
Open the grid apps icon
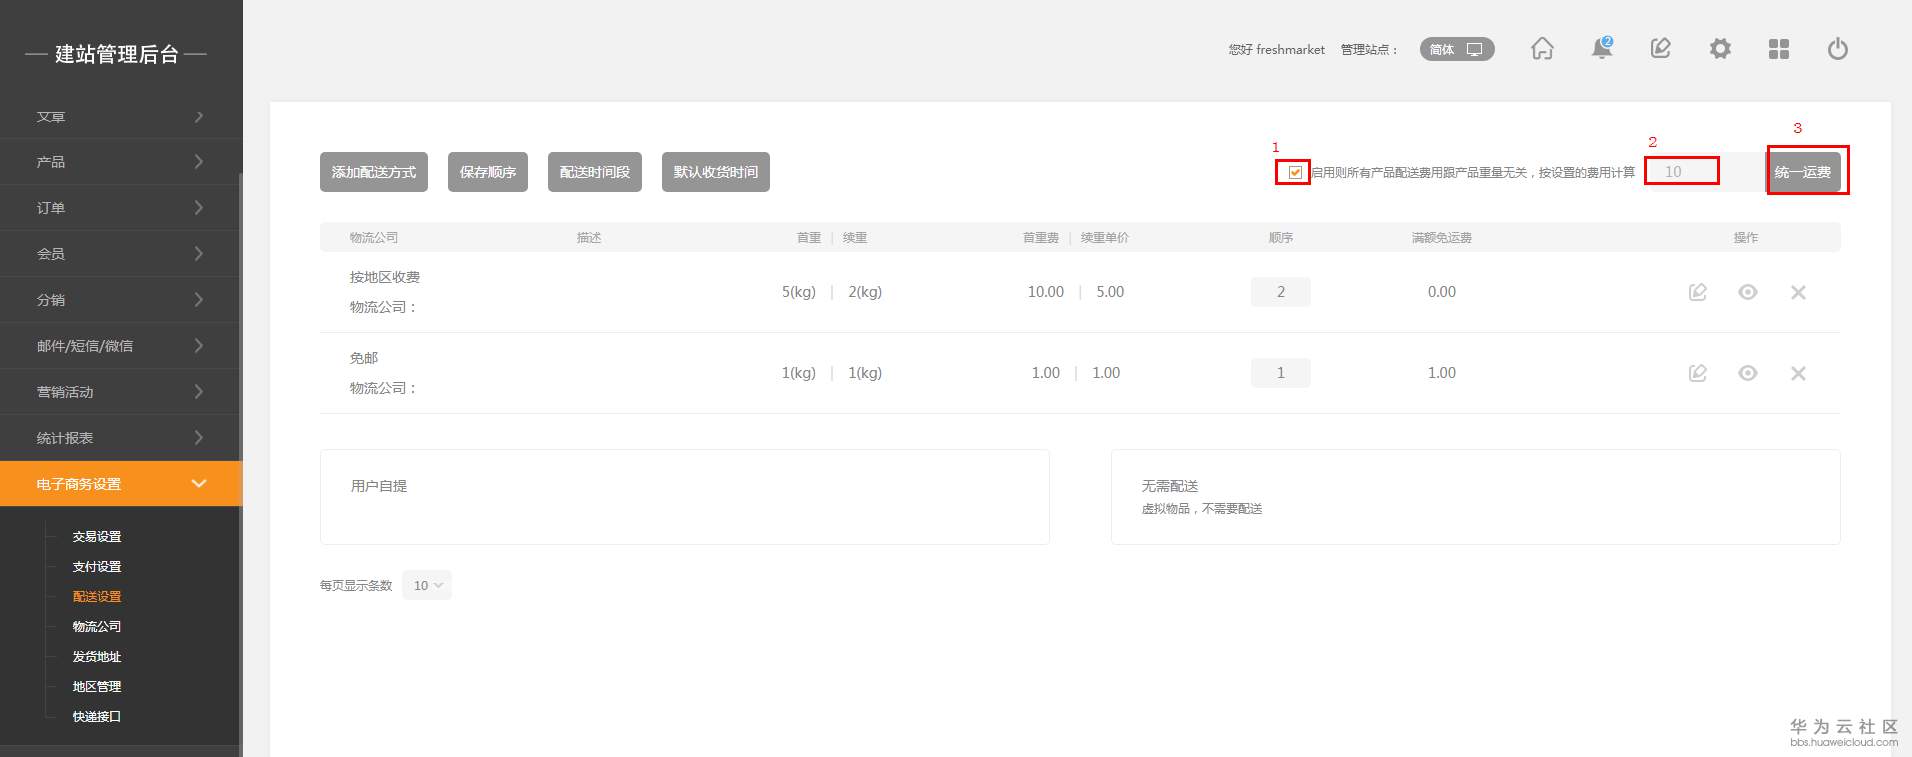1779,49
